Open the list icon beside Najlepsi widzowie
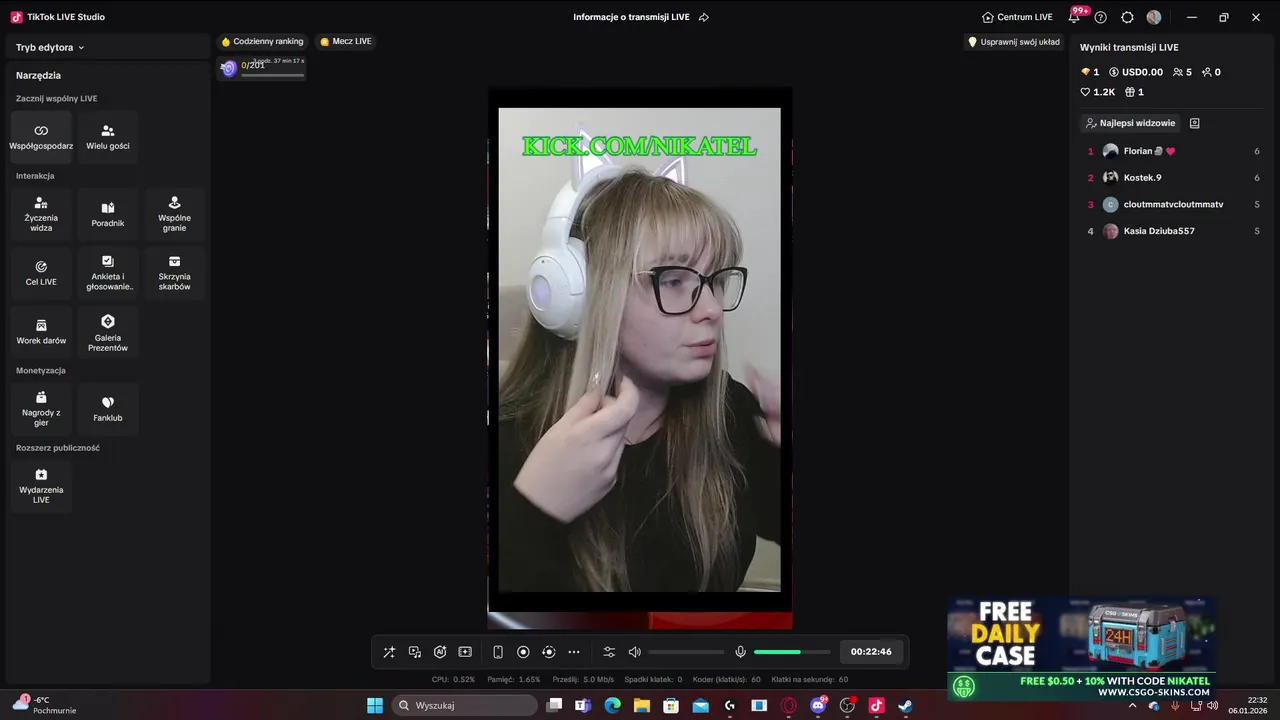The image size is (1280, 720). [x=1195, y=123]
